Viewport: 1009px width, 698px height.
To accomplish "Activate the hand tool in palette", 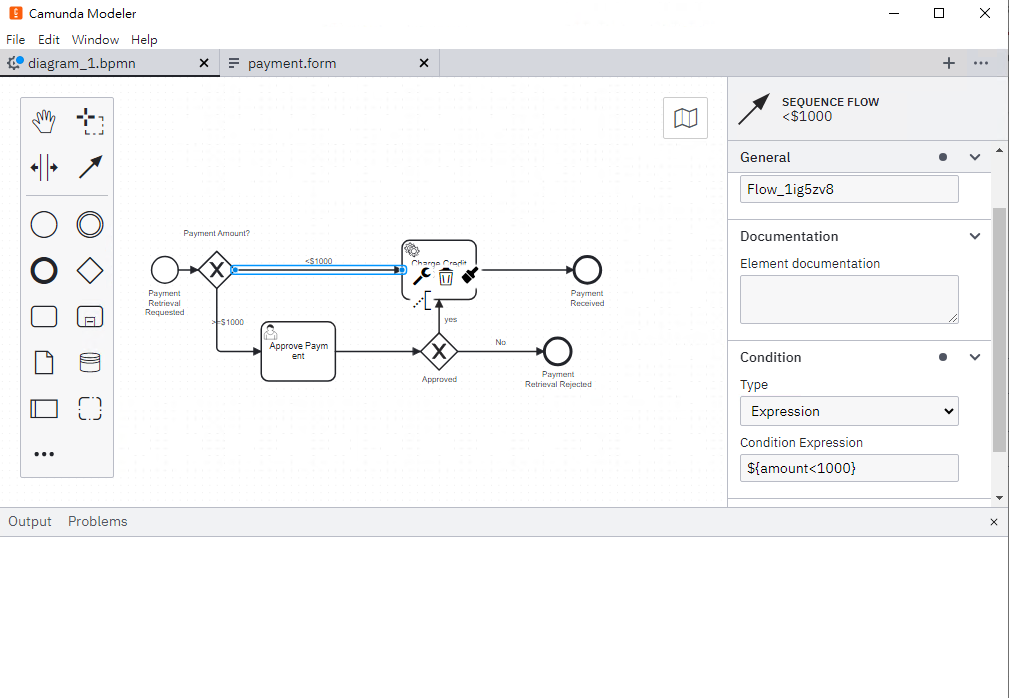I will 44,122.
